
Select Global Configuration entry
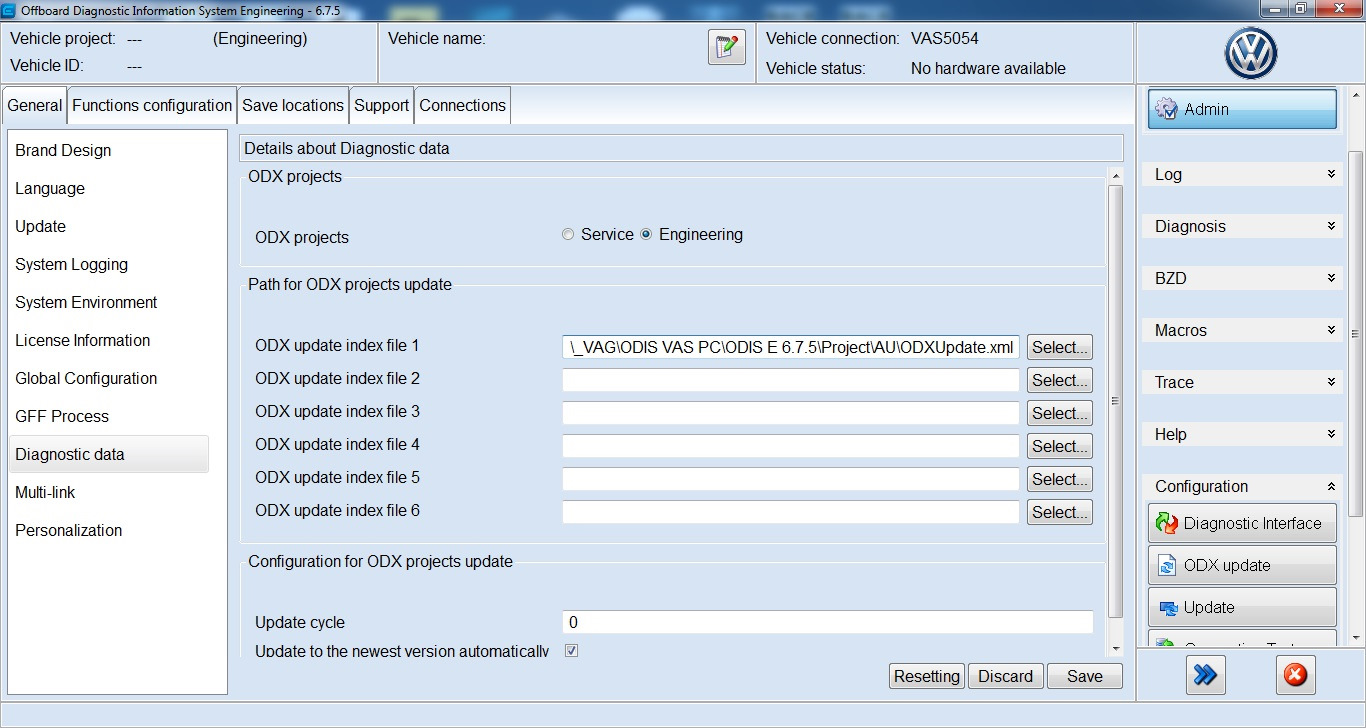[109, 378]
